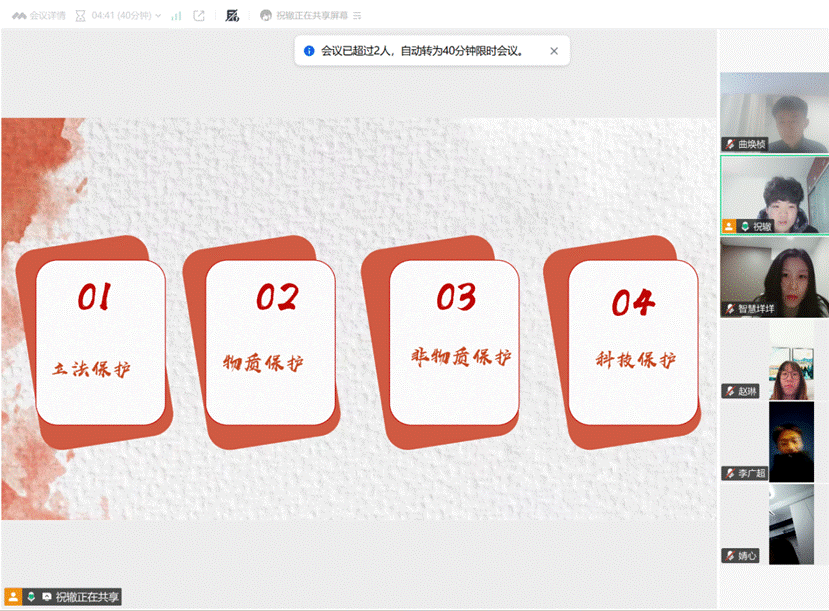Click the avatar icon beside 祝瑴正在共享屏幕
Viewport: 829px width, 611px height.
[x=266, y=16]
